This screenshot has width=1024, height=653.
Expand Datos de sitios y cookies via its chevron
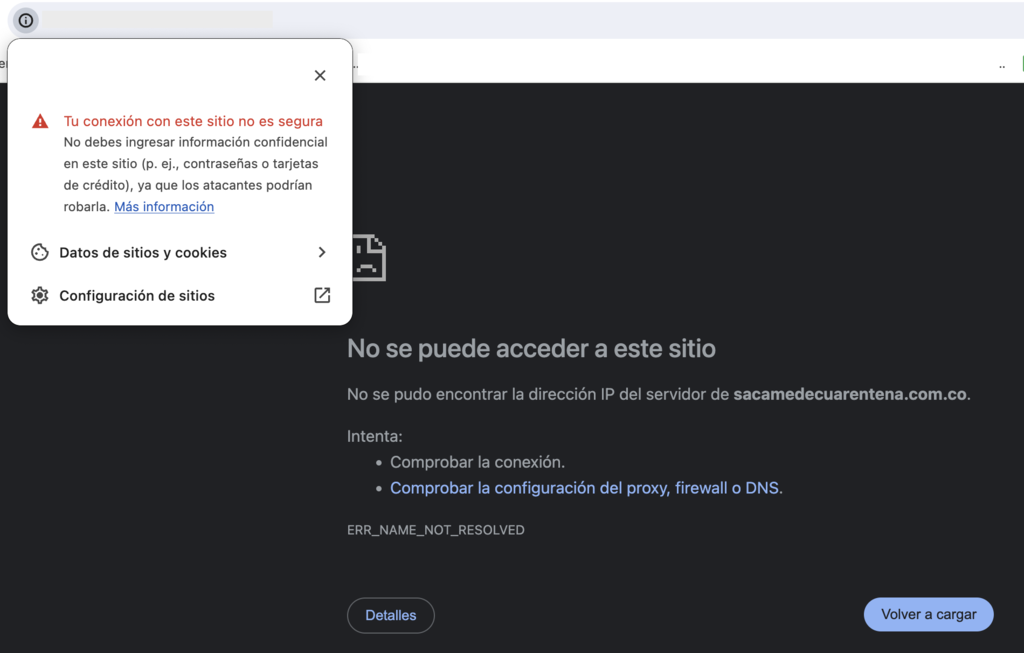321,252
